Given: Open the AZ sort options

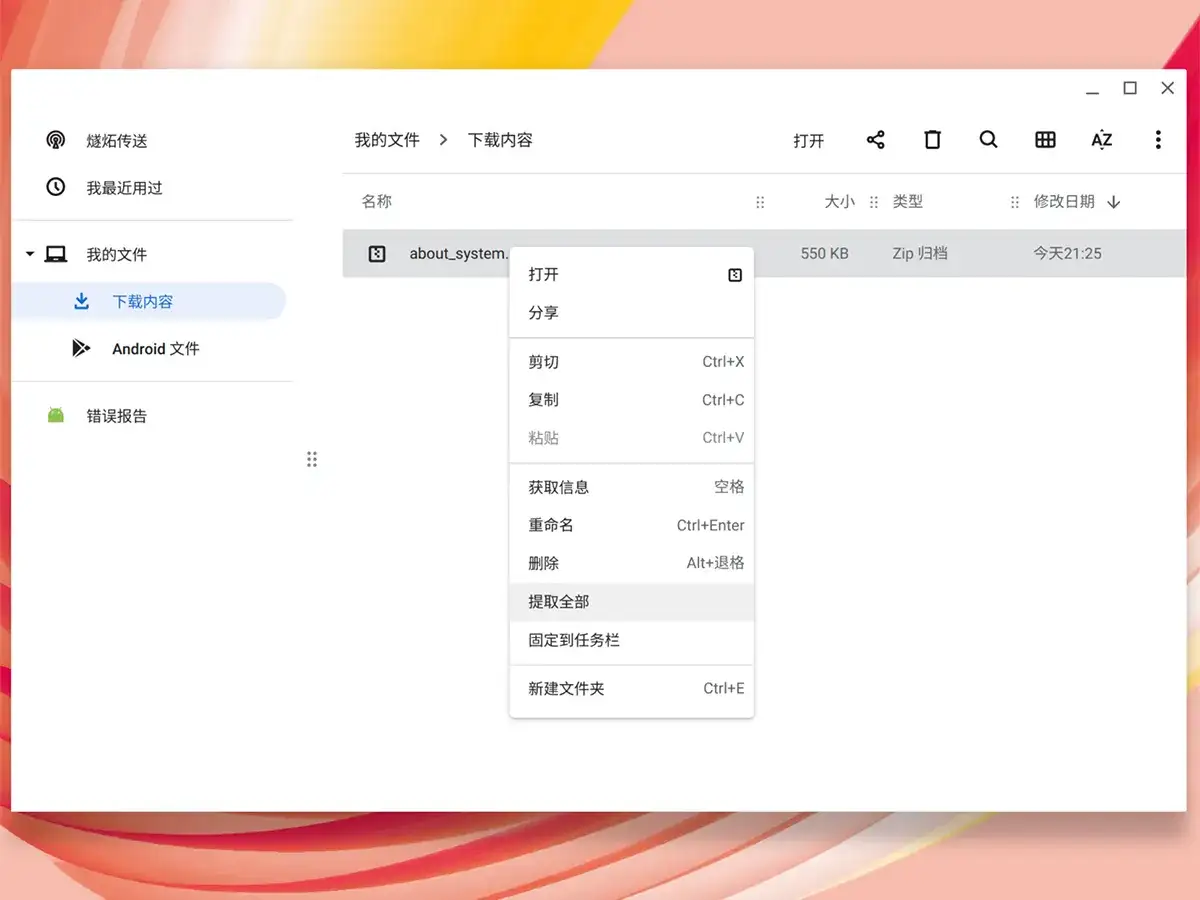Looking at the screenshot, I should coord(1101,140).
